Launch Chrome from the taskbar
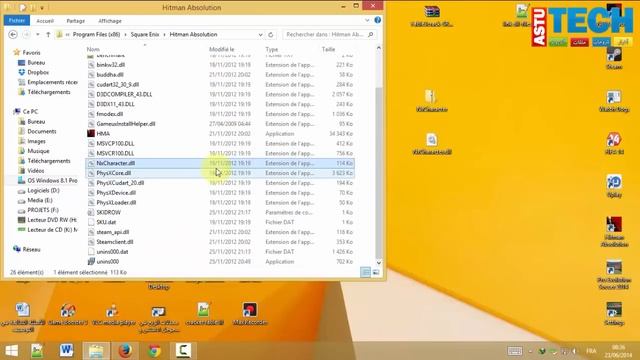The height and width of the screenshot is (360, 640). point(154,351)
